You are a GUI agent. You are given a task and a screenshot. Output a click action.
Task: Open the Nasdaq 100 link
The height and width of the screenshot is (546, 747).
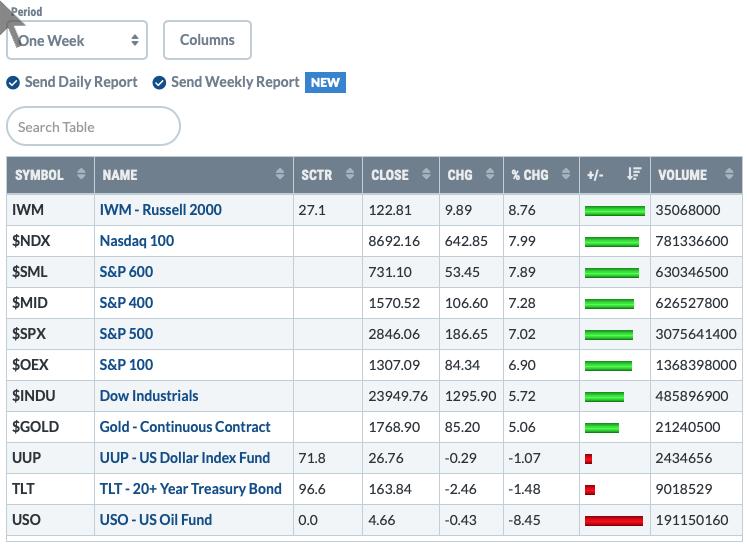tap(137, 241)
